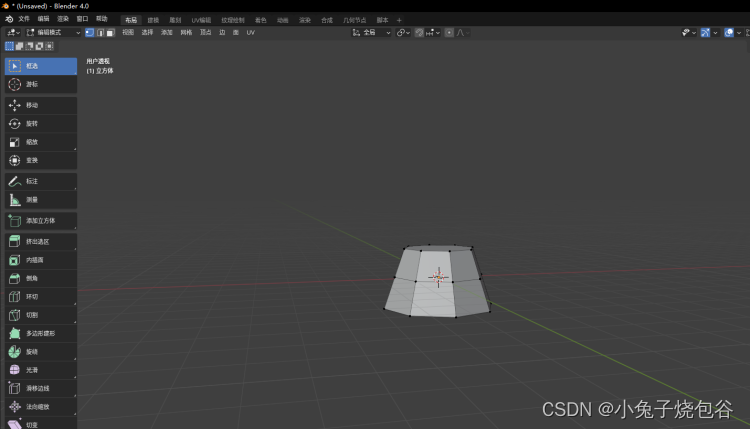This screenshot has height=429, width=750.
Task: Switch to the Texture Paint (纹理绘制) tab
Action: coord(233,20)
